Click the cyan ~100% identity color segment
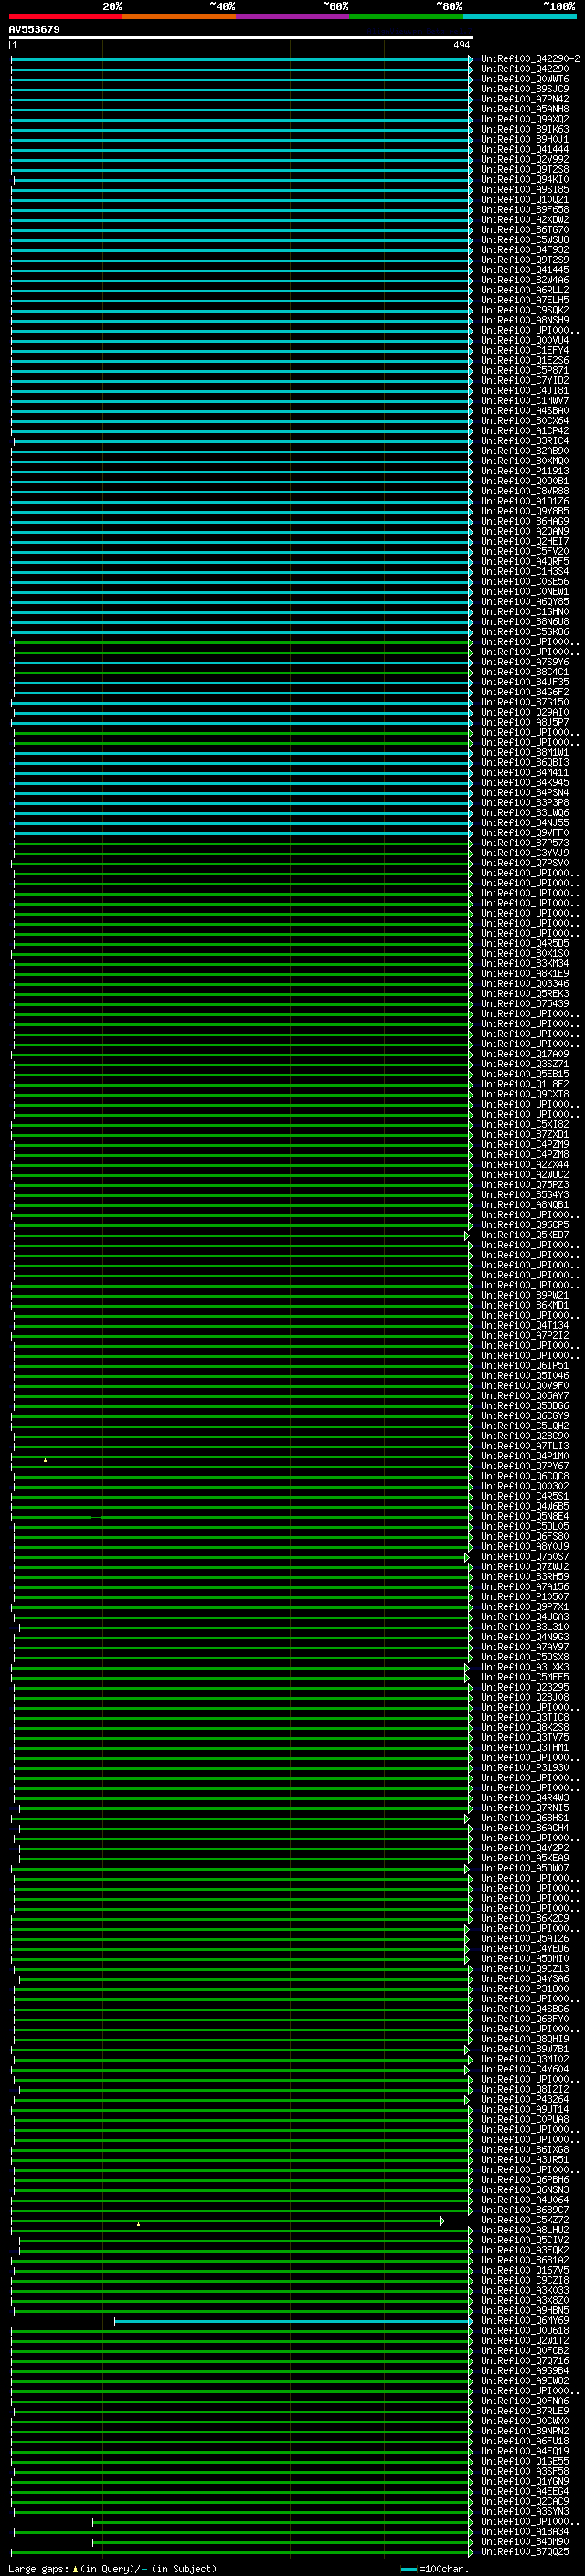Screen dimensions: 585x2576 pyautogui.click(x=520, y=16)
